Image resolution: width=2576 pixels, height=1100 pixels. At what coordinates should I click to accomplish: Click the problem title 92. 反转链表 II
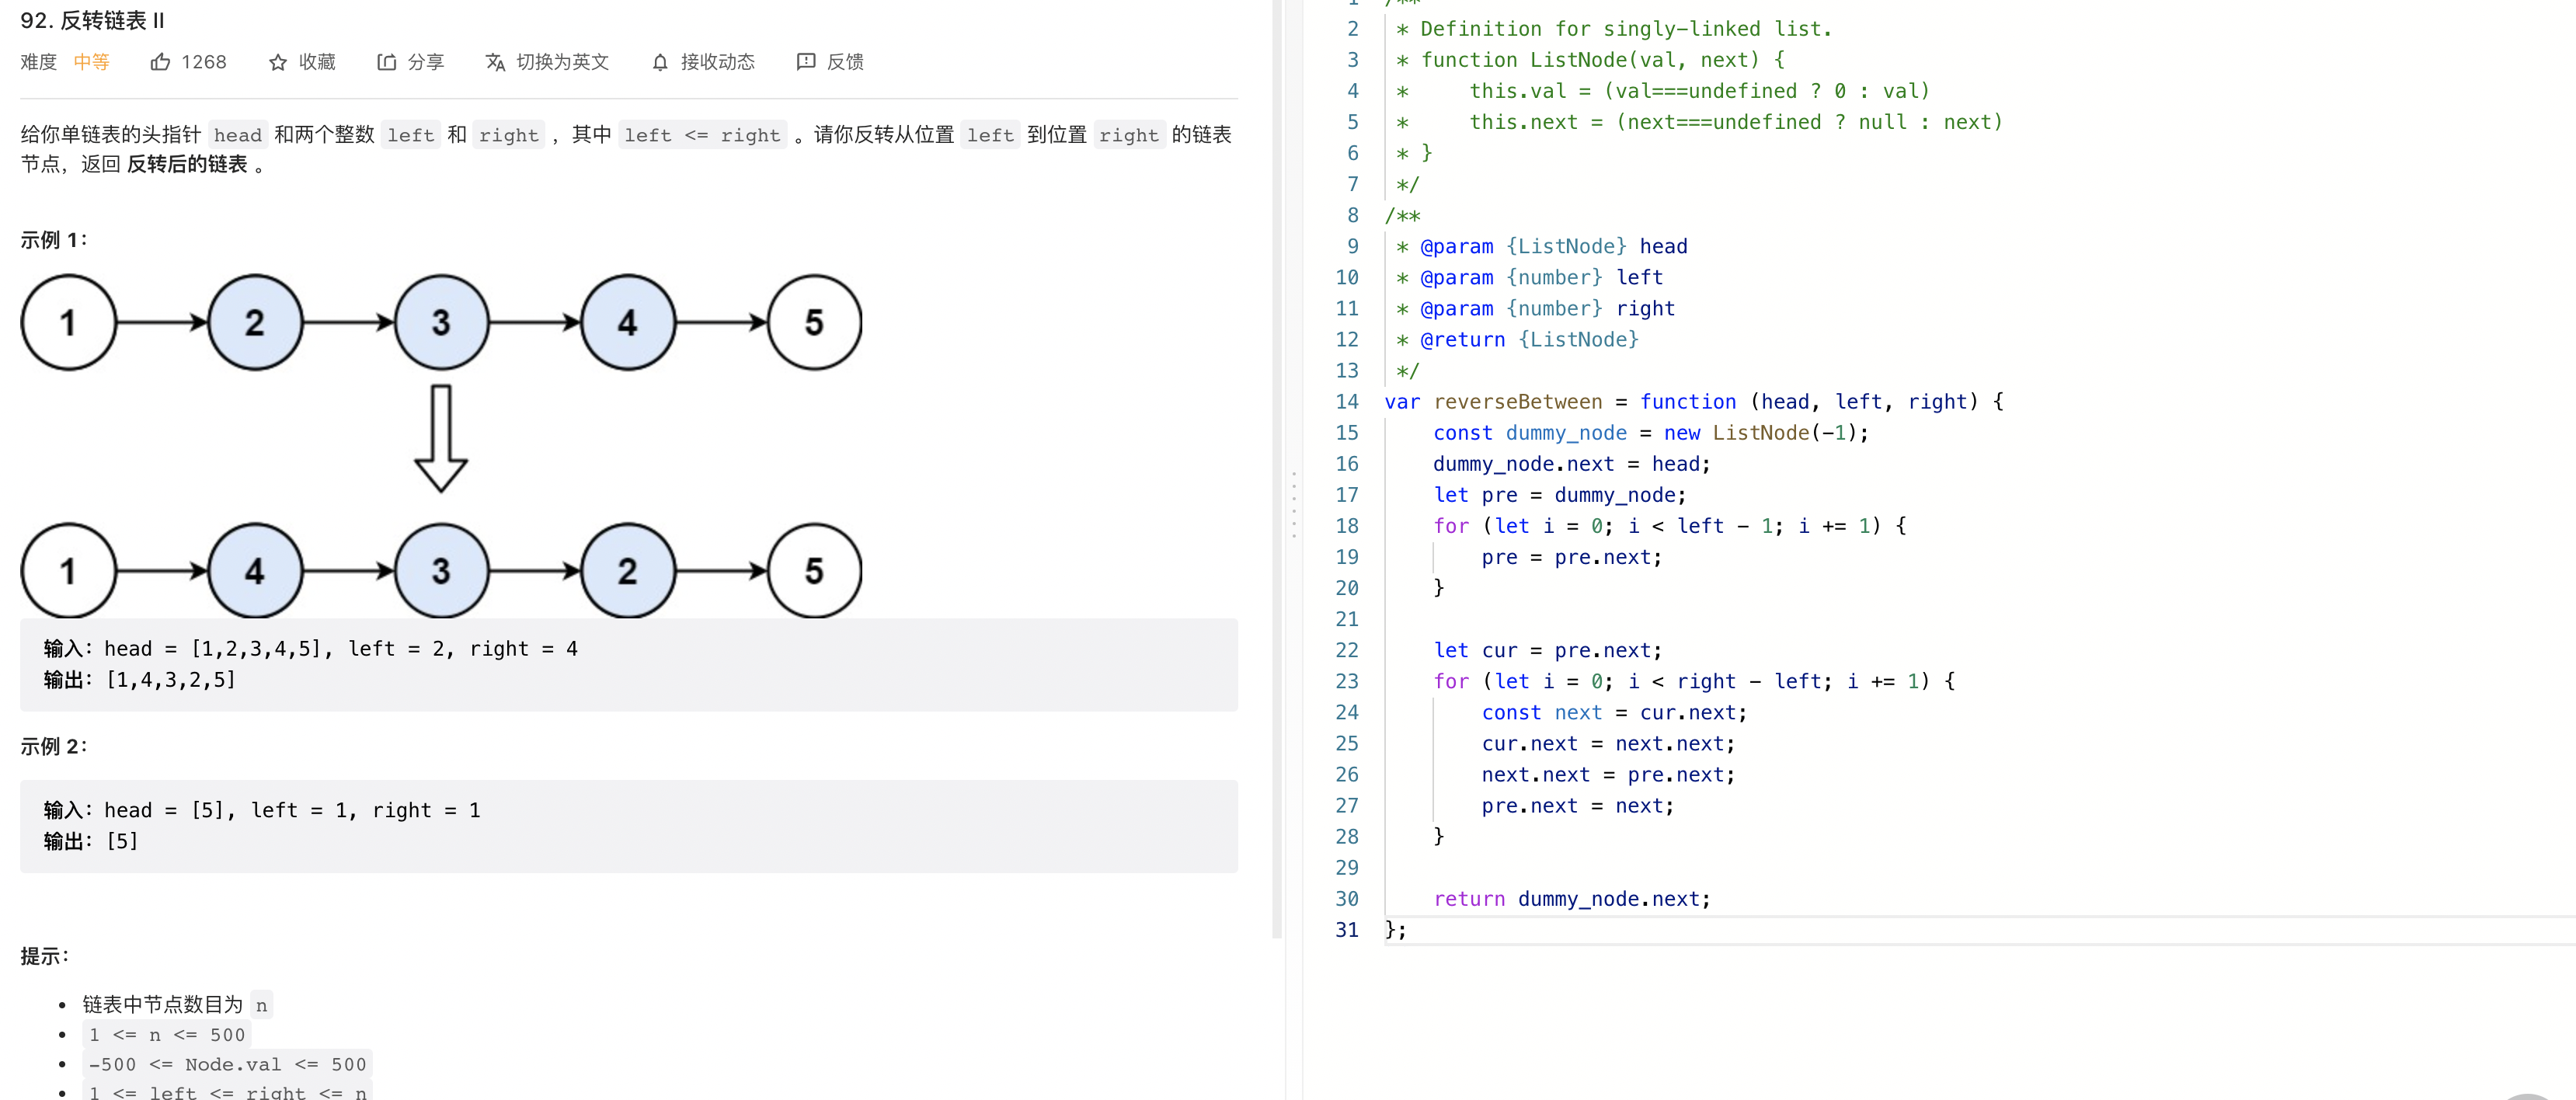92,20
